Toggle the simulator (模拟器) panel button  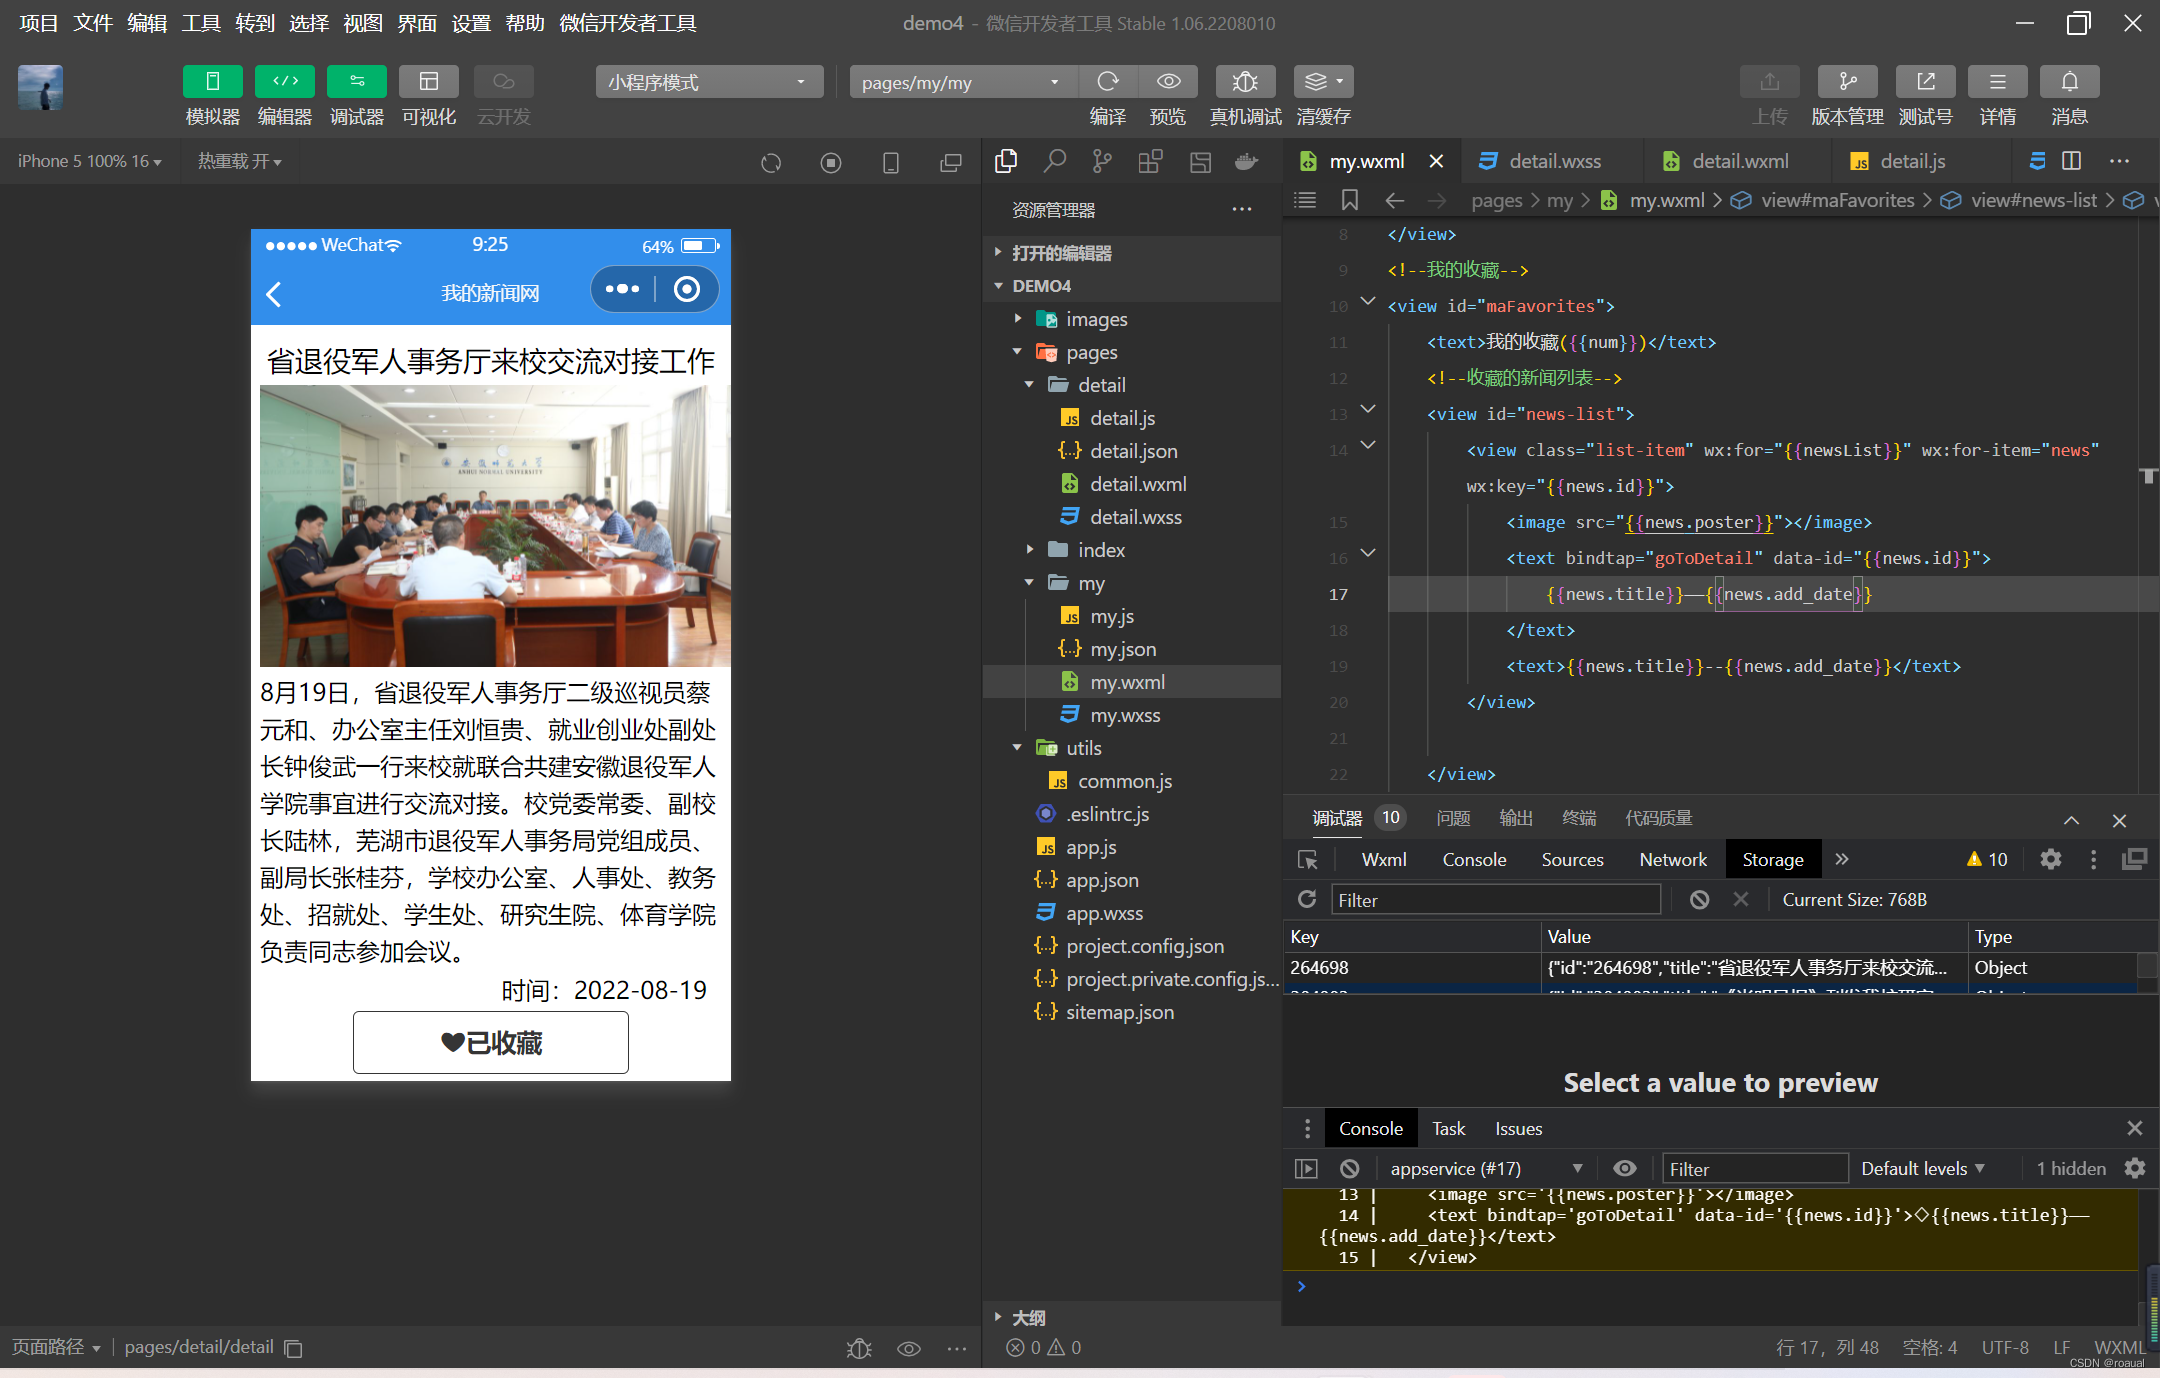pyautogui.click(x=212, y=82)
